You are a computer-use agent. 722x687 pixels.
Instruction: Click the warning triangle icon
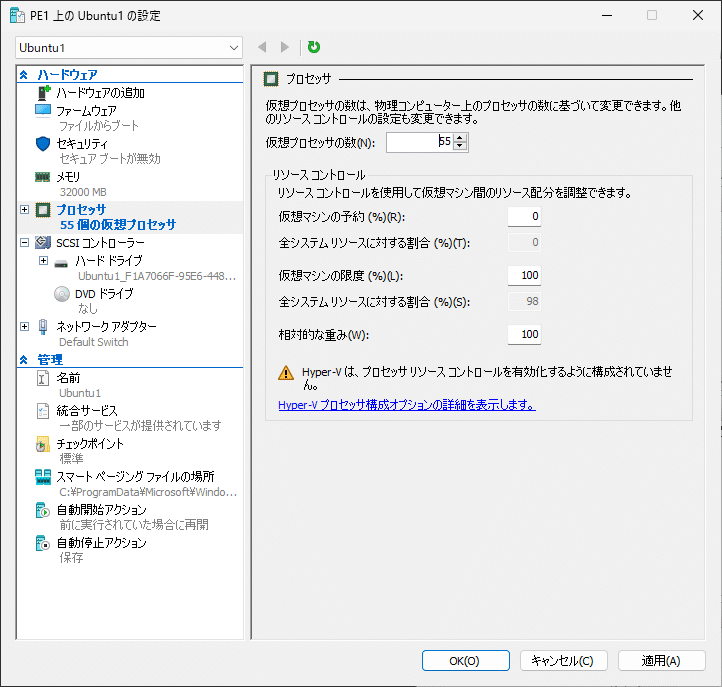pos(286,373)
